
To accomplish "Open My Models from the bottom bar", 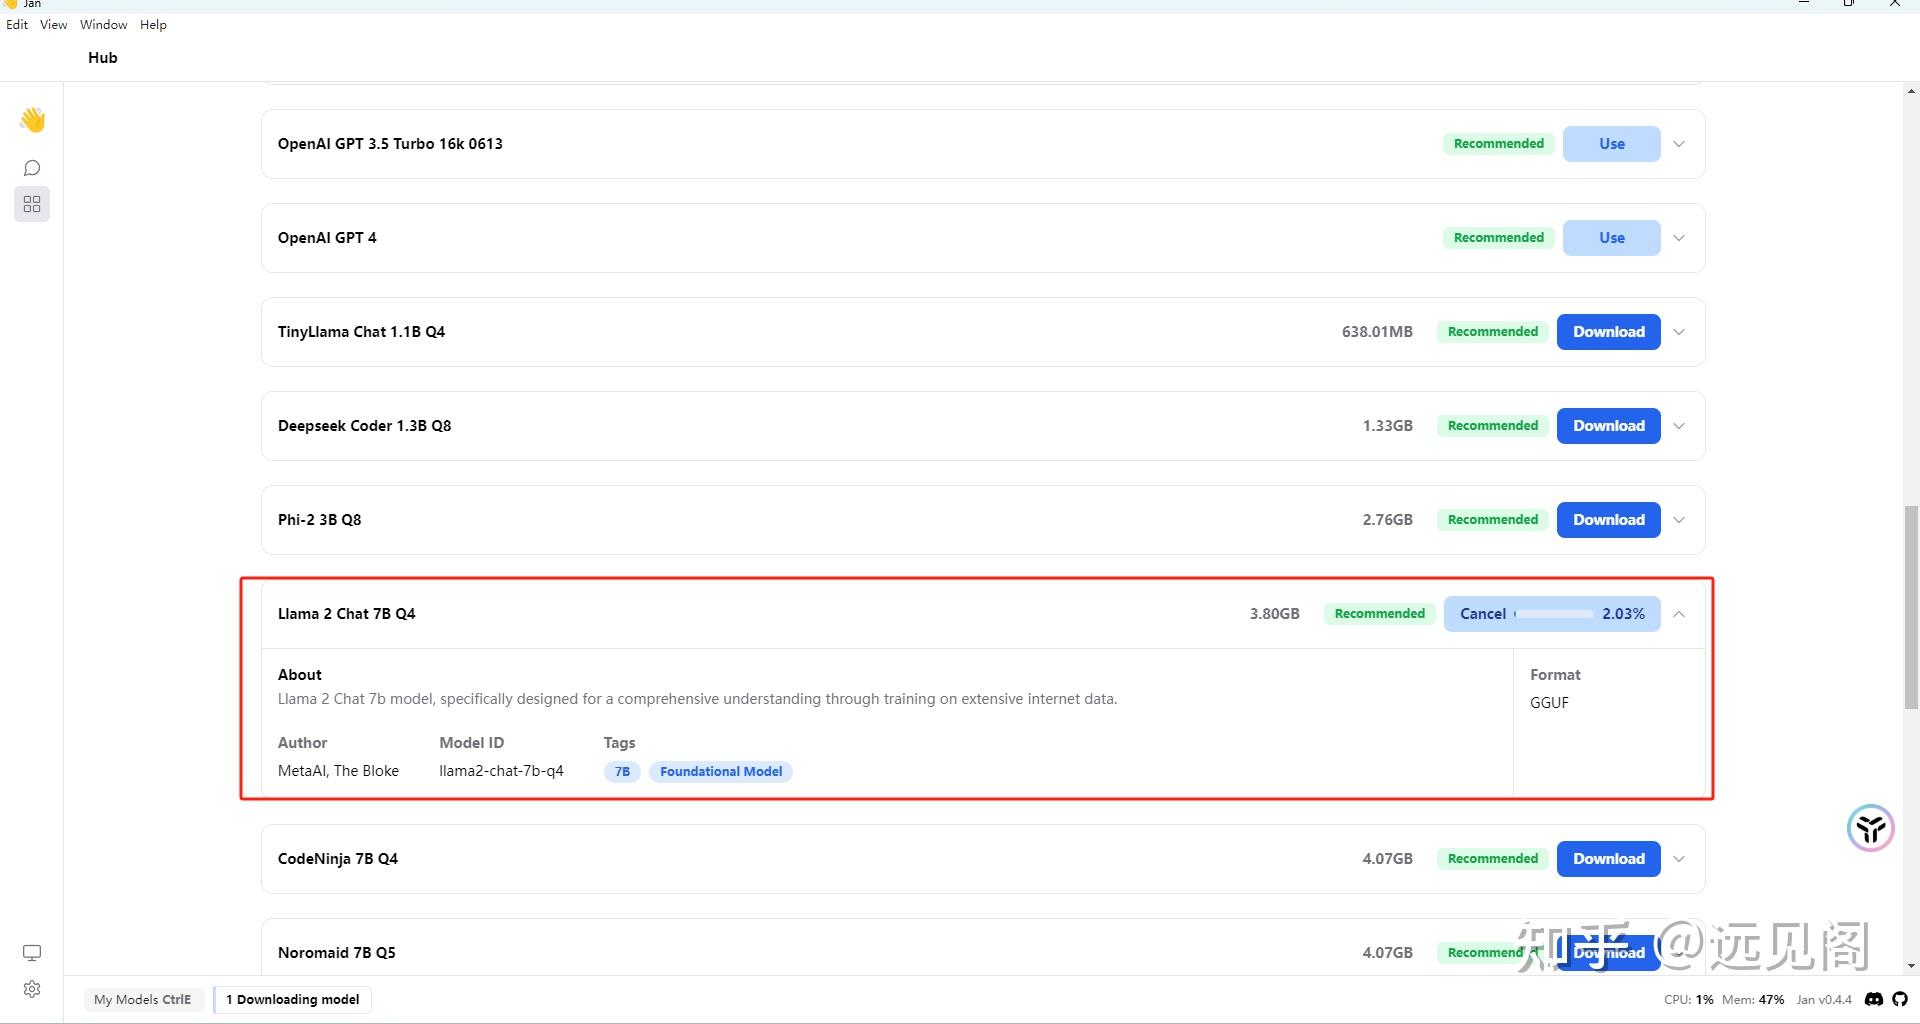I will click(x=142, y=999).
